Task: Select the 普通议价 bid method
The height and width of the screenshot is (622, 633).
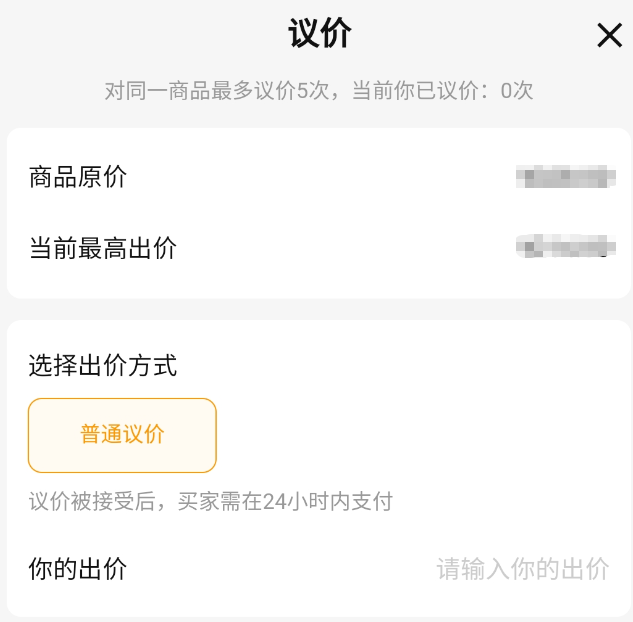Action: point(122,435)
